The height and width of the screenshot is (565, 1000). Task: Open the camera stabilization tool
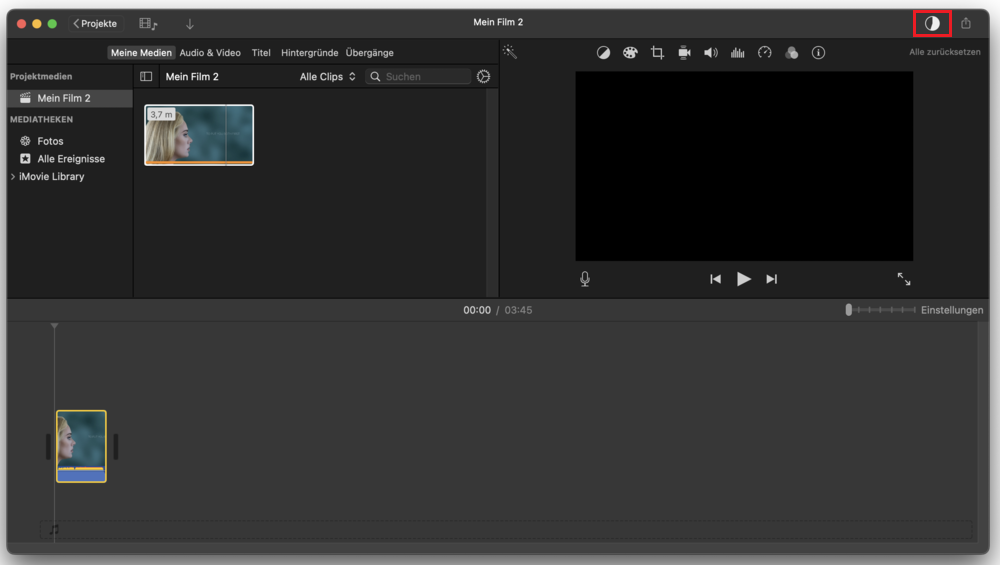[684, 53]
